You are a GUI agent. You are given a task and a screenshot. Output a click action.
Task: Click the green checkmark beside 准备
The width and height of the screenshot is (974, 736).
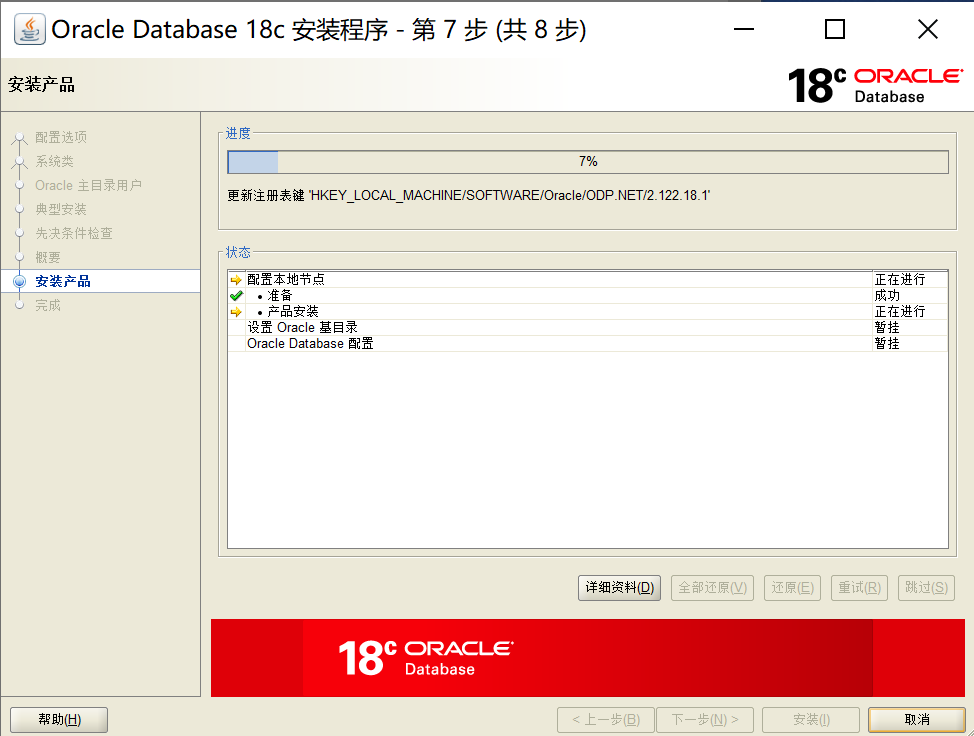coord(236,296)
